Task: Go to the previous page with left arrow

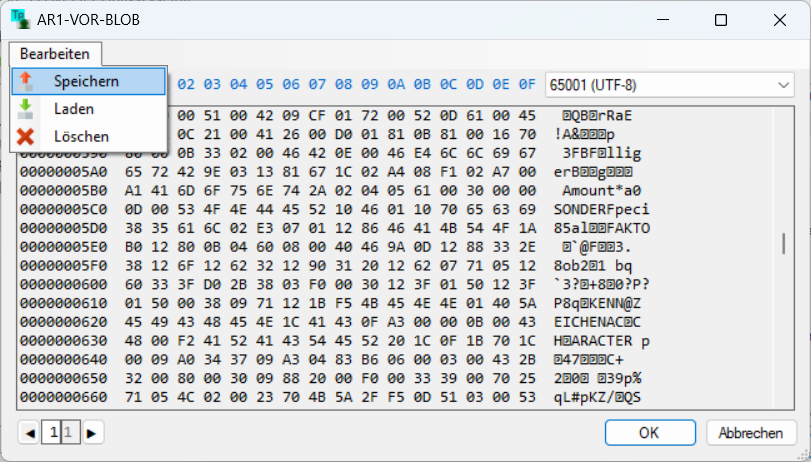Action: point(29,433)
